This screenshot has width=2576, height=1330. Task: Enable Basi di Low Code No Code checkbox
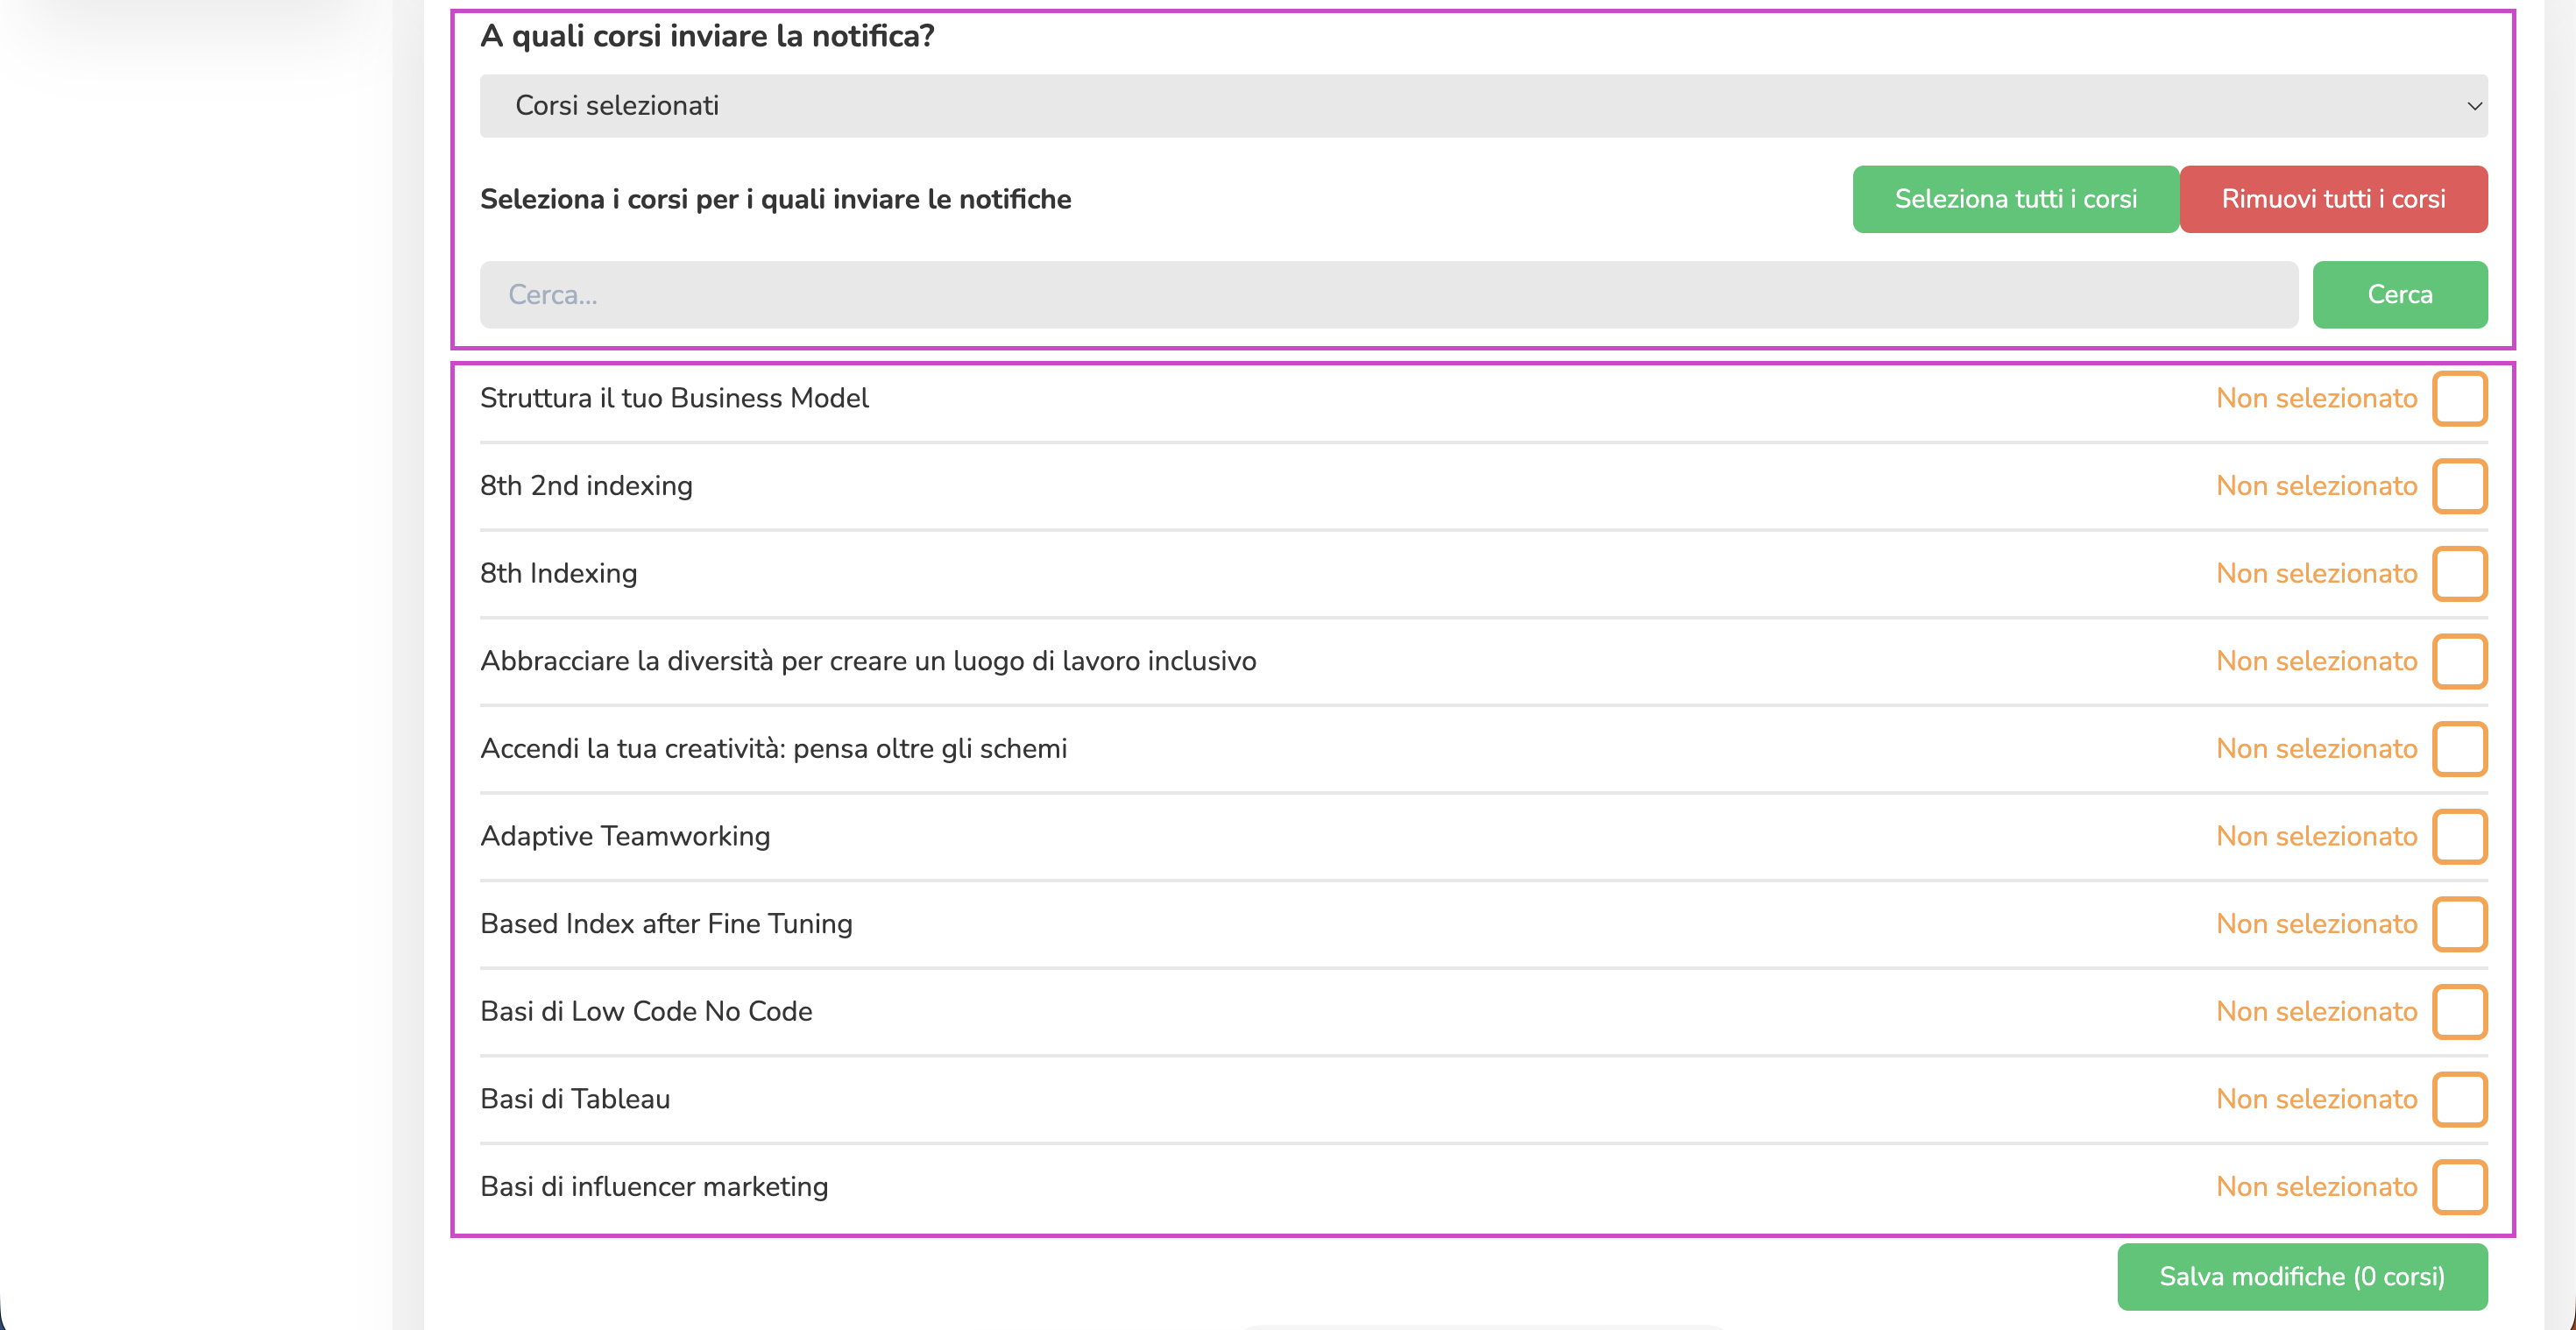(2459, 1012)
